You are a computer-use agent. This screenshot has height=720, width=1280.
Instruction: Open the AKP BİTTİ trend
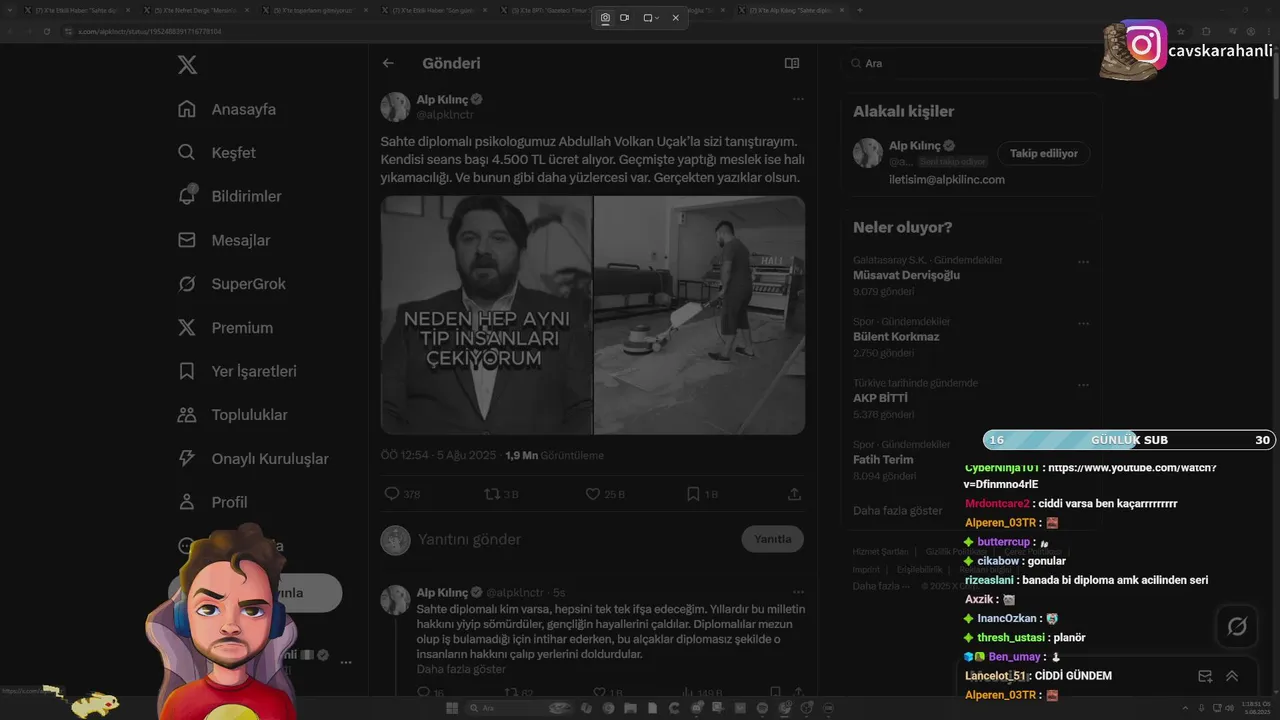pyautogui.click(x=880, y=398)
